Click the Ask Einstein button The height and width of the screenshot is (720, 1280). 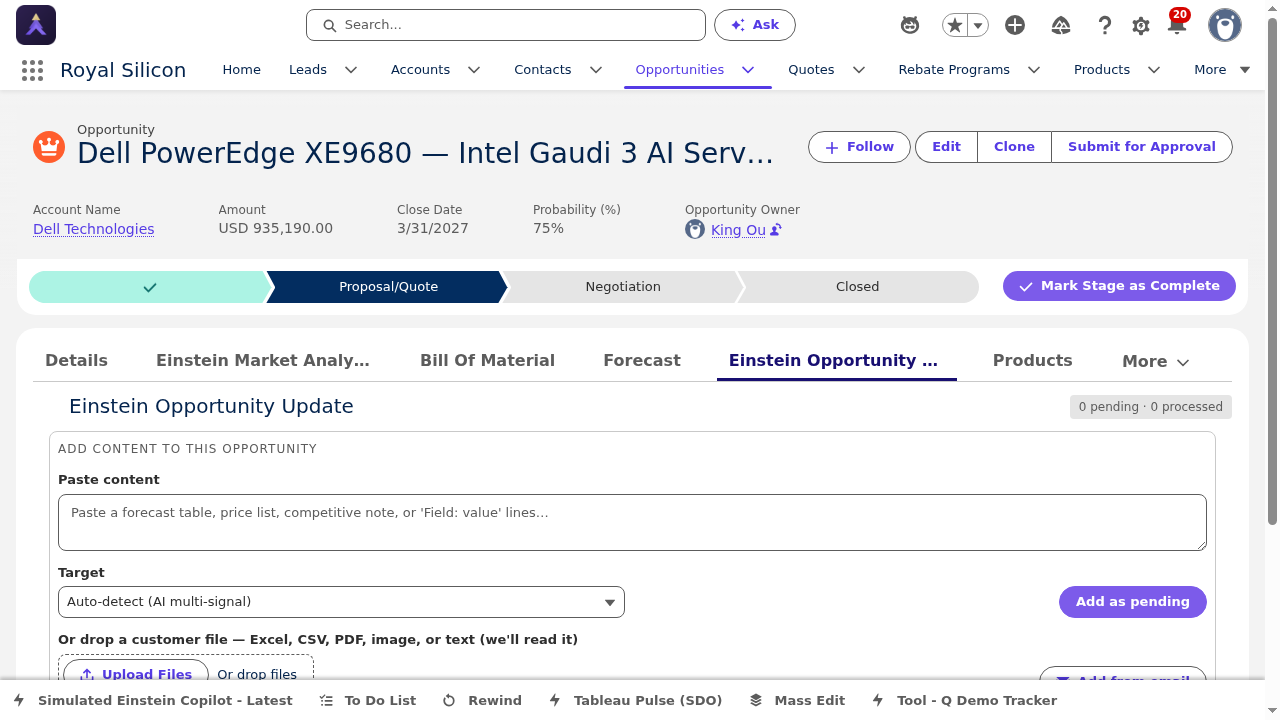755,25
